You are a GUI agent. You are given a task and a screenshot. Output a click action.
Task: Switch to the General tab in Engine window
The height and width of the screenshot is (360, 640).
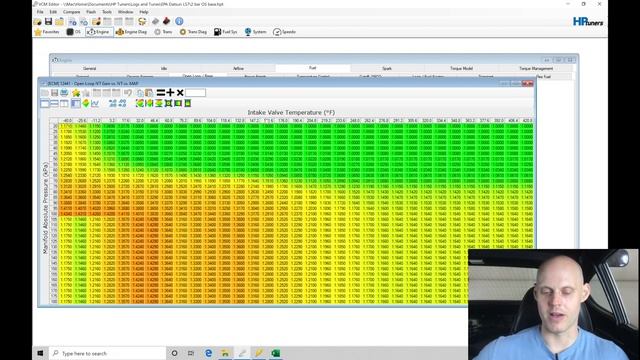[x=89, y=69]
